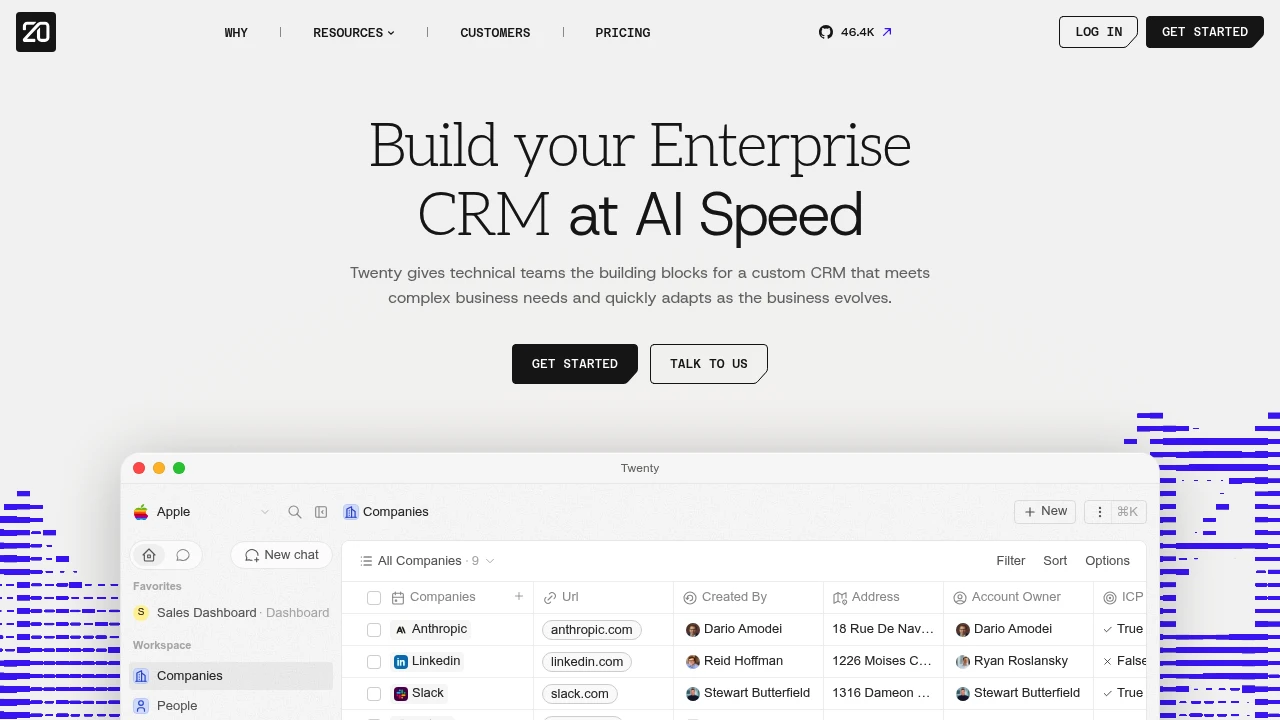
Task: Click the Talk To Us button
Action: pos(709,364)
